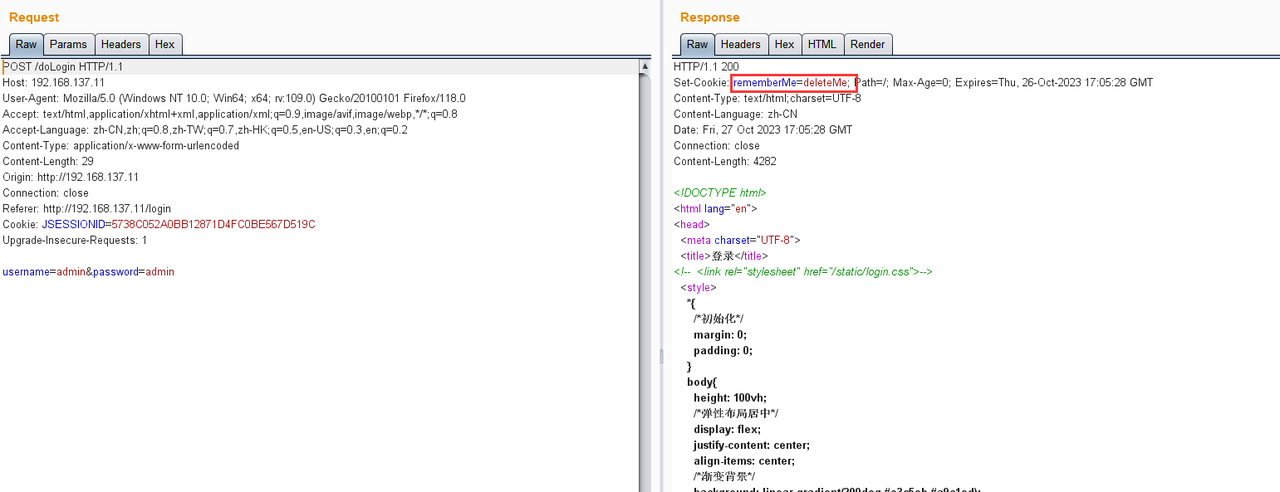Viewport: 1280px width, 492px height.
Task: Select the request Hex tab
Action: (x=165, y=44)
